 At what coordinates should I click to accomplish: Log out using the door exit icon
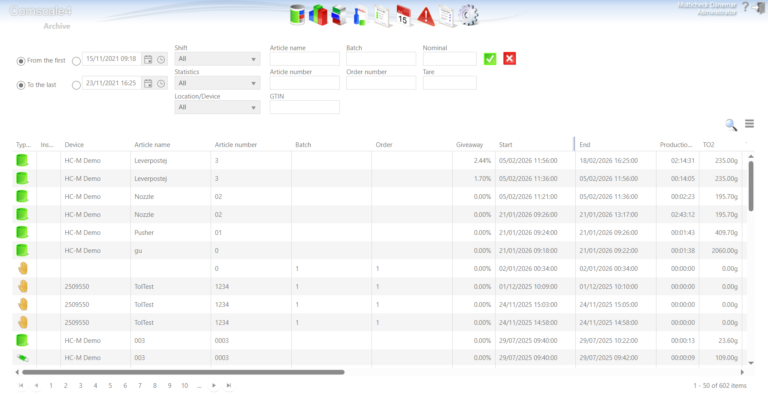click(758, 8)
